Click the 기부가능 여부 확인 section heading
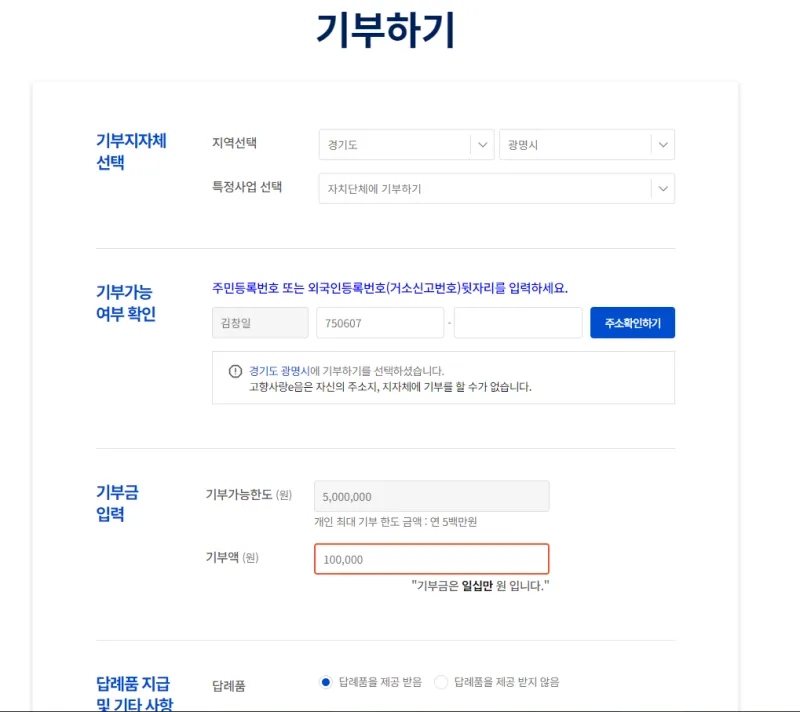800x712 pixels. (126, 304)
